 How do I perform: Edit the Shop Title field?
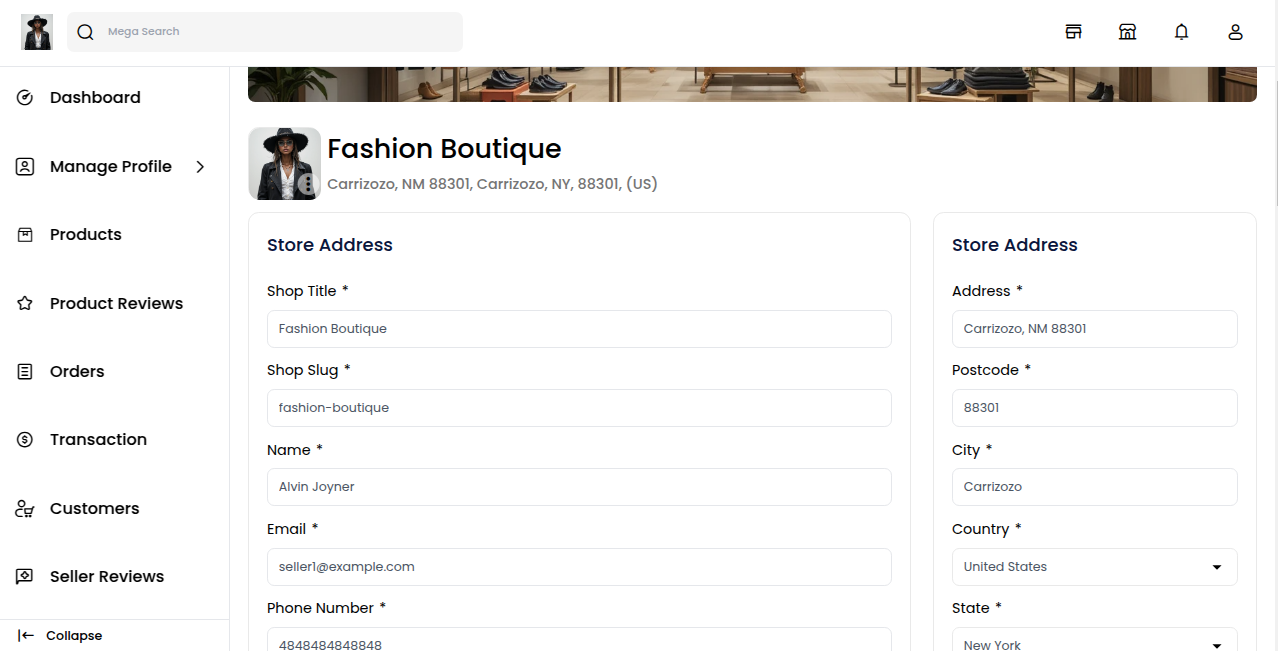click(579, 328)
